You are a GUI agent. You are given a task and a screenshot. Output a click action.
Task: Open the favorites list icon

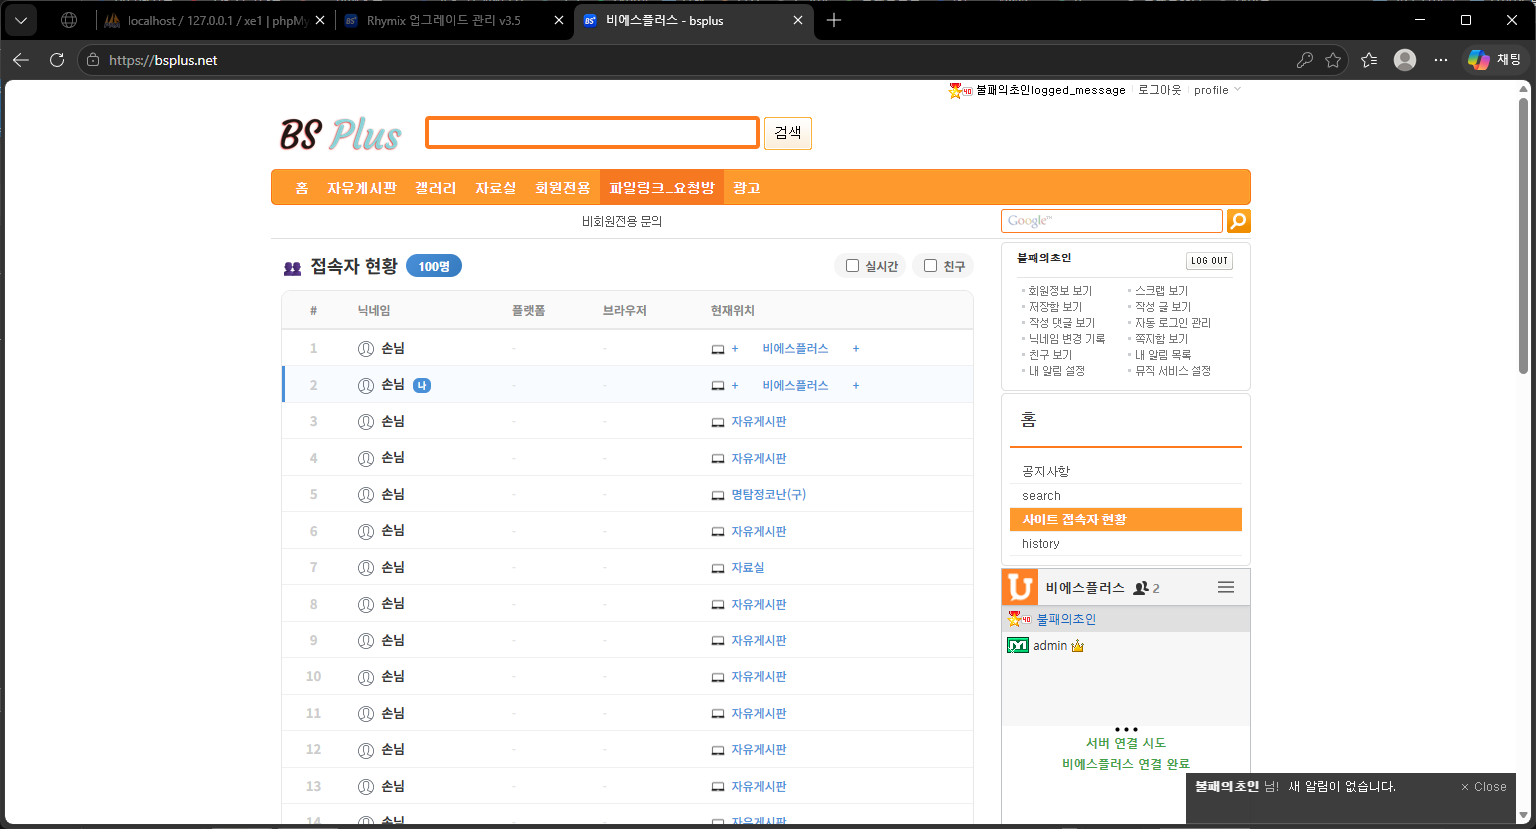1369,60
